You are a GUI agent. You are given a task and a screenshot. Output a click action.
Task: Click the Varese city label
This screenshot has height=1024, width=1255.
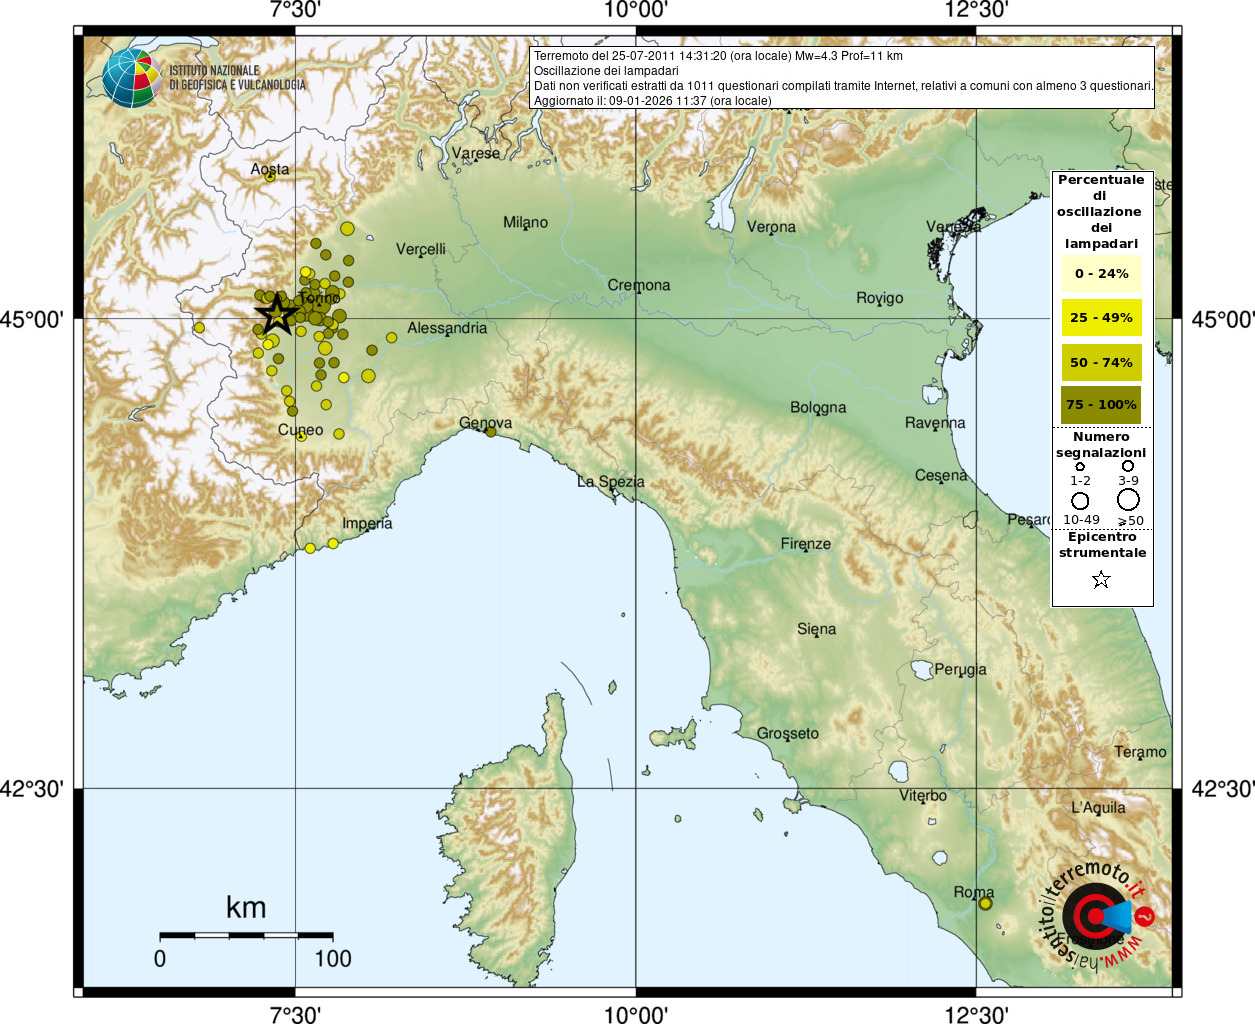coord(475,154)
